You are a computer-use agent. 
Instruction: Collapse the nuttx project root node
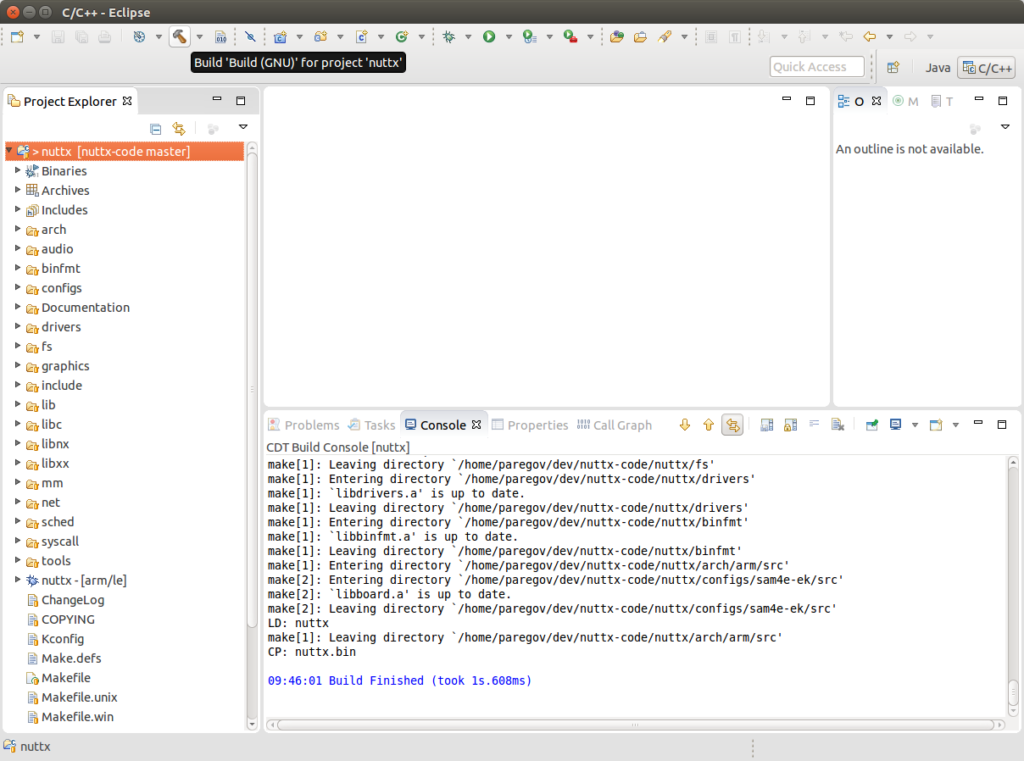pyautogui.click(x=10, y=151)
